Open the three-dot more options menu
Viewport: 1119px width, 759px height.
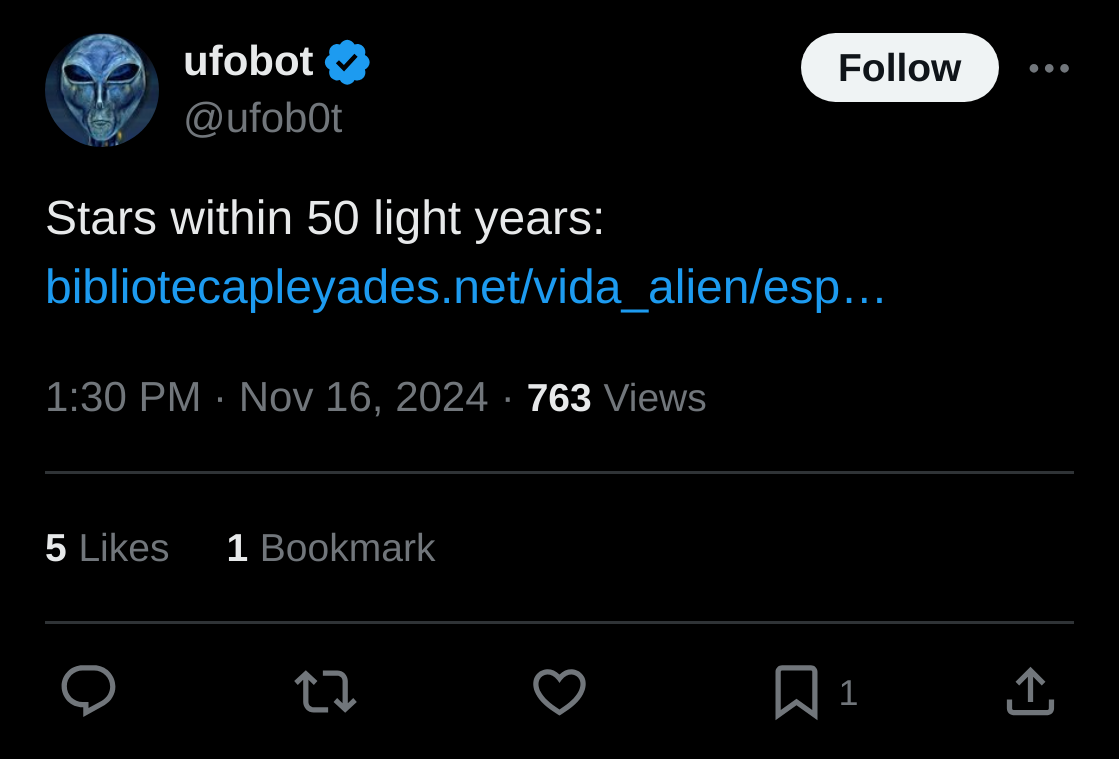pos(1049,68)
